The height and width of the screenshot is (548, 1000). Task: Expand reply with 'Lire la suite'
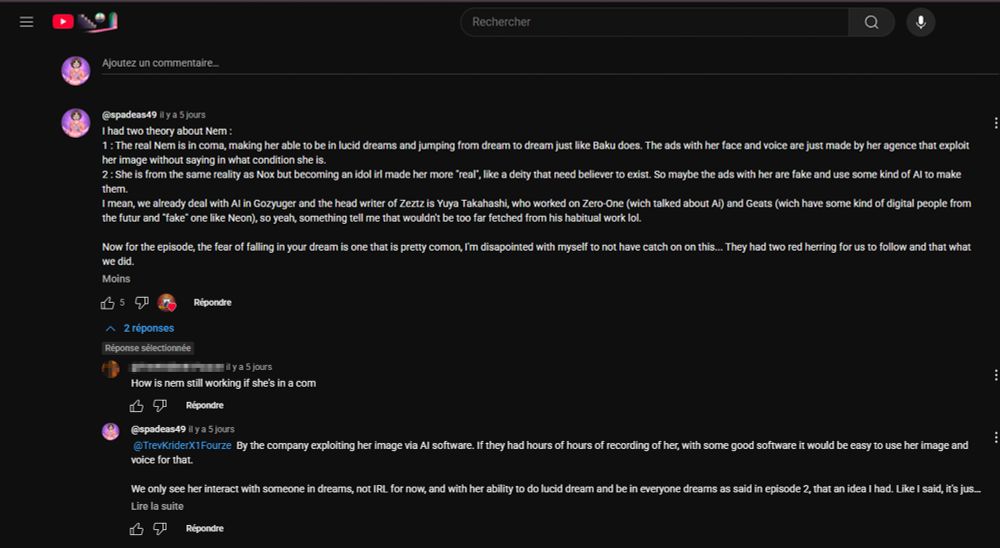[x=157, y=506]
